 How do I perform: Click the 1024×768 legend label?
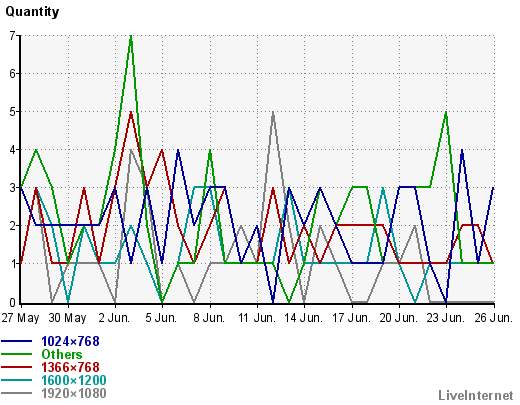[70, 341]
